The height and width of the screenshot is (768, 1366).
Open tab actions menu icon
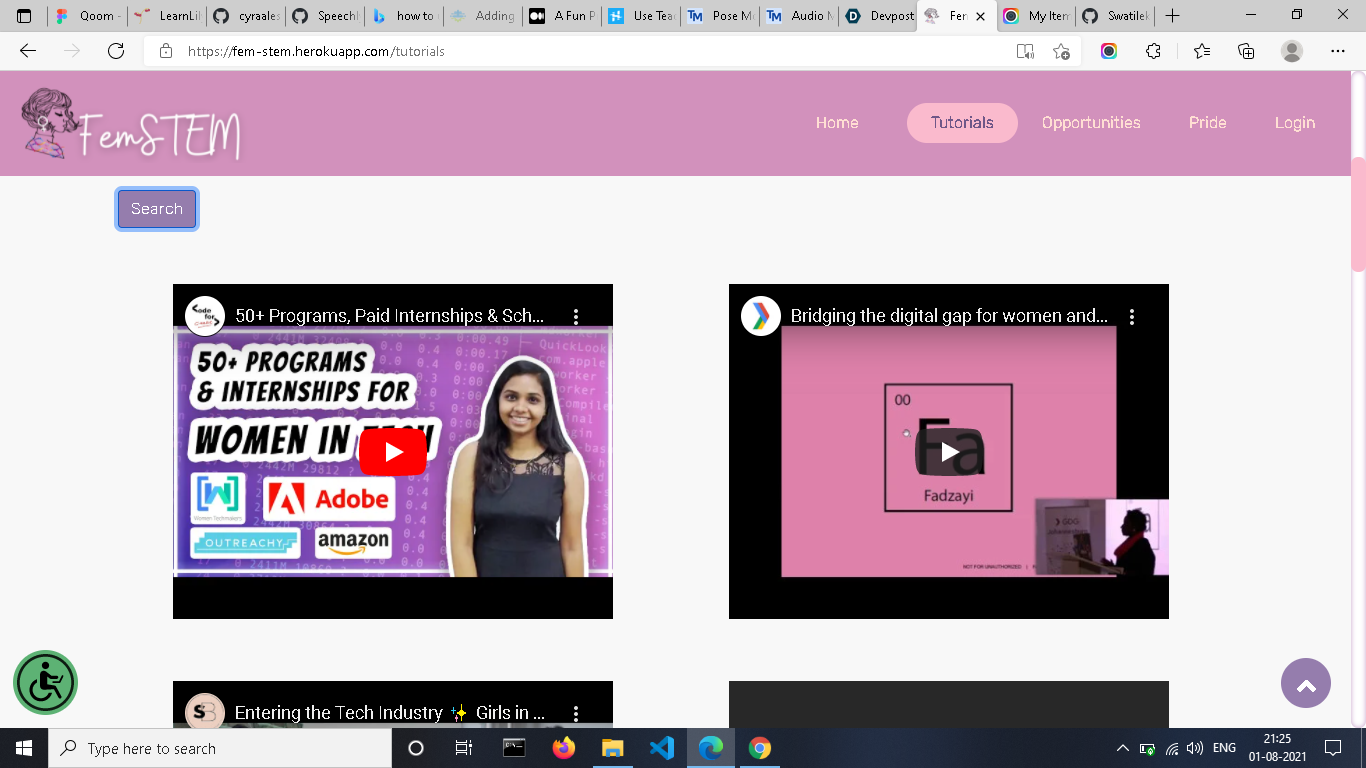point(24,16)
